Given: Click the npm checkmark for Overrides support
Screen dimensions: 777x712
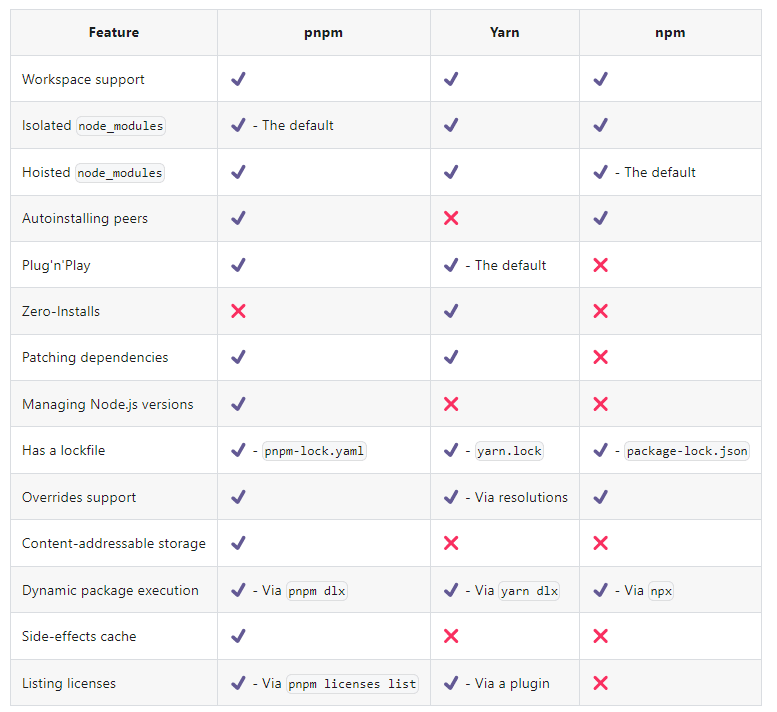Looking at the screenshot, I should [601, 496].
